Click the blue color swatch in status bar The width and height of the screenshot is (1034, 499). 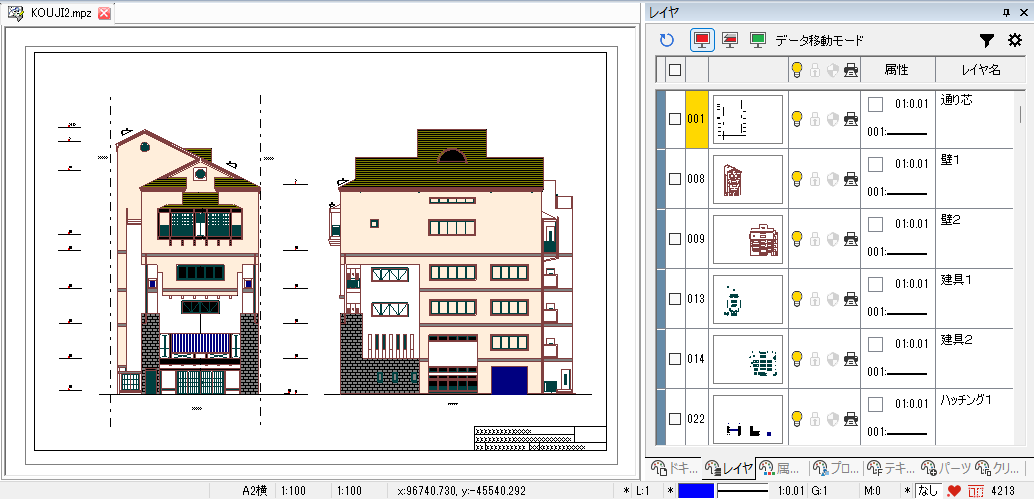696,491
